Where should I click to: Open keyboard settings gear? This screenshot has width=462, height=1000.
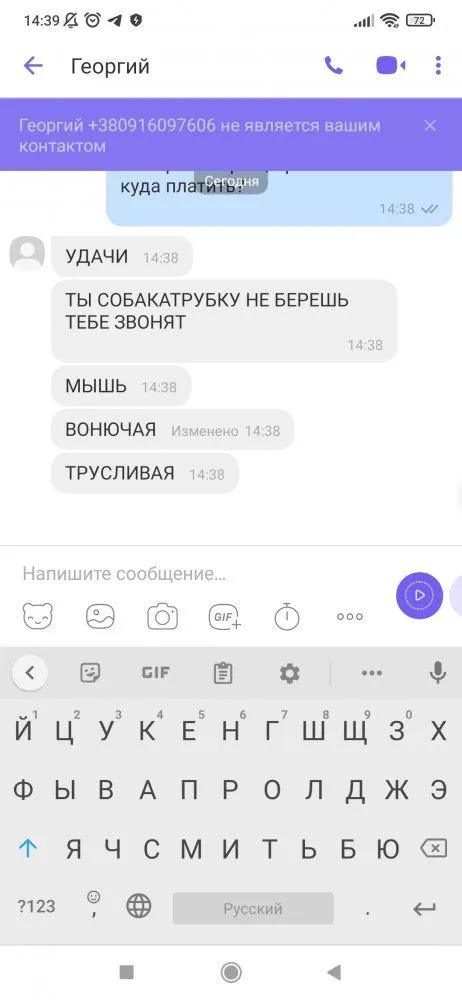(x=290, y=673)
